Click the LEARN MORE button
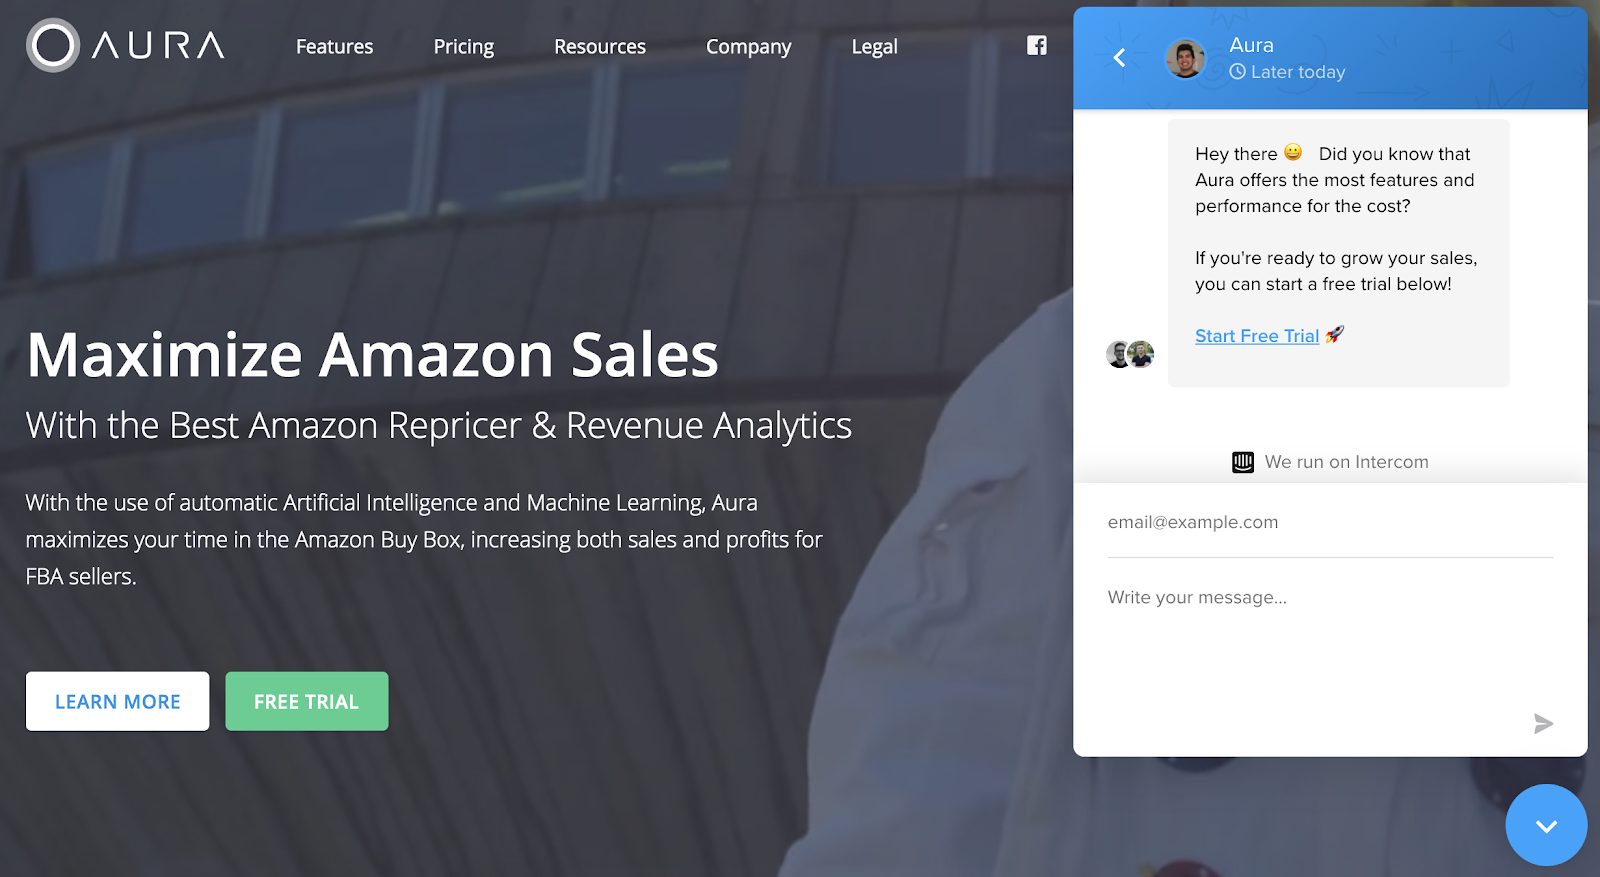The width and height of the screenshot is (1600, 877). pyautogui.click(x=117, y=701)
